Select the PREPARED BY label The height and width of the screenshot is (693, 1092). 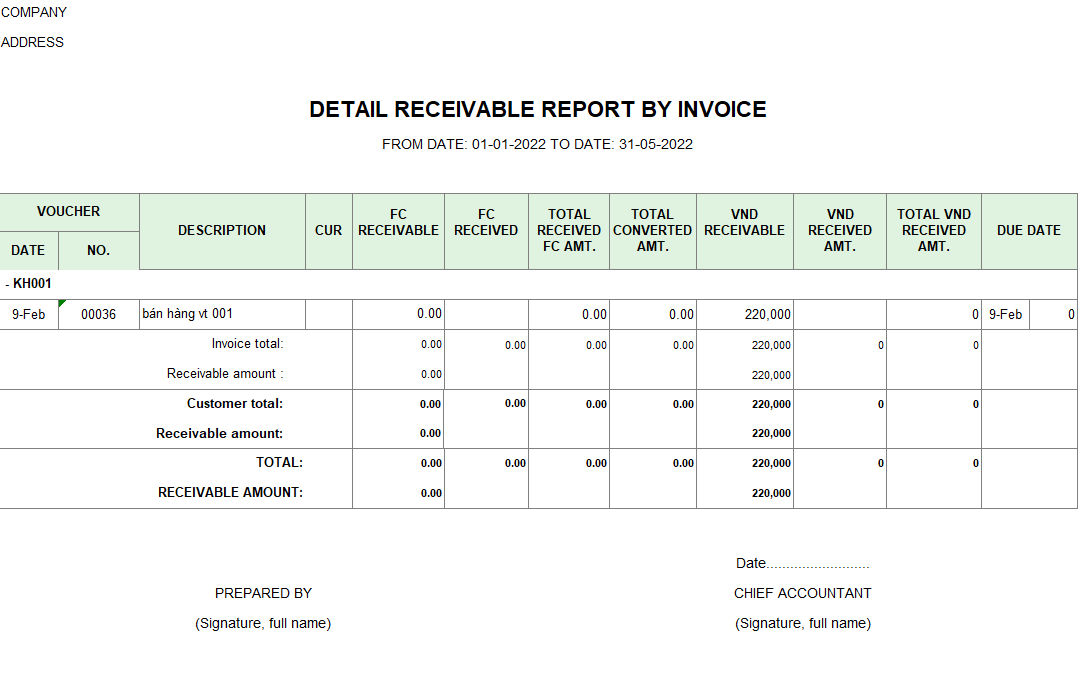click(x=263, y=593)
